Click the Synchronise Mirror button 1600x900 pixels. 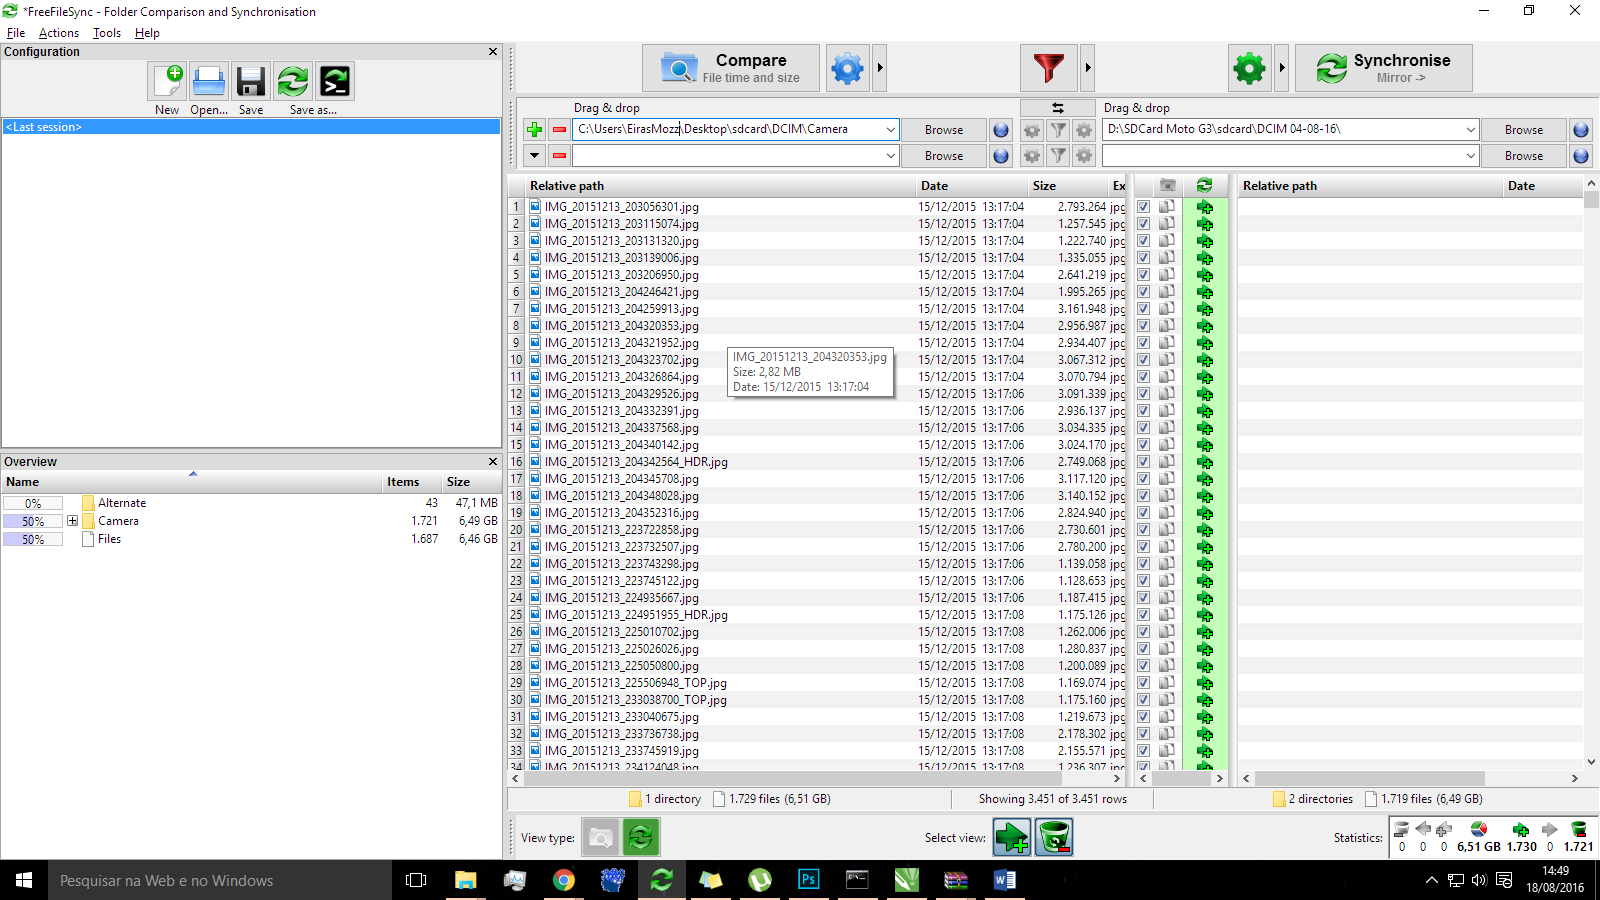pyautogui.click(x=1384, y=68)
